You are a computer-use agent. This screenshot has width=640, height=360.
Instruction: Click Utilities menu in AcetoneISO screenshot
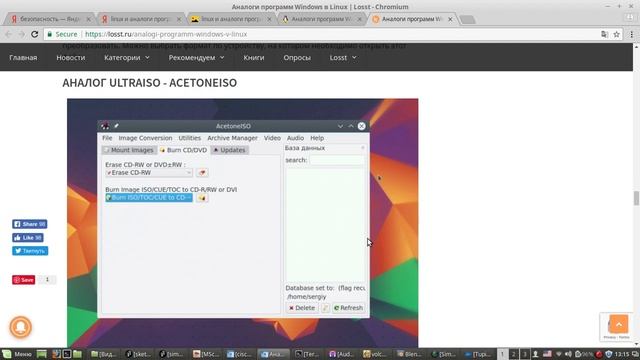tap(190, 138)
